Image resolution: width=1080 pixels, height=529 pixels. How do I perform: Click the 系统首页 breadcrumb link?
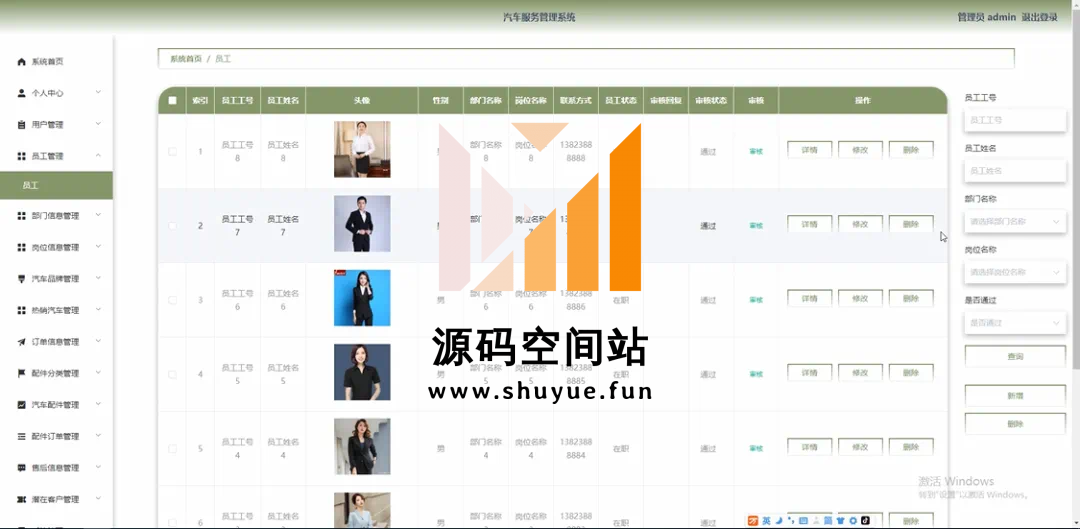(186, 59)
